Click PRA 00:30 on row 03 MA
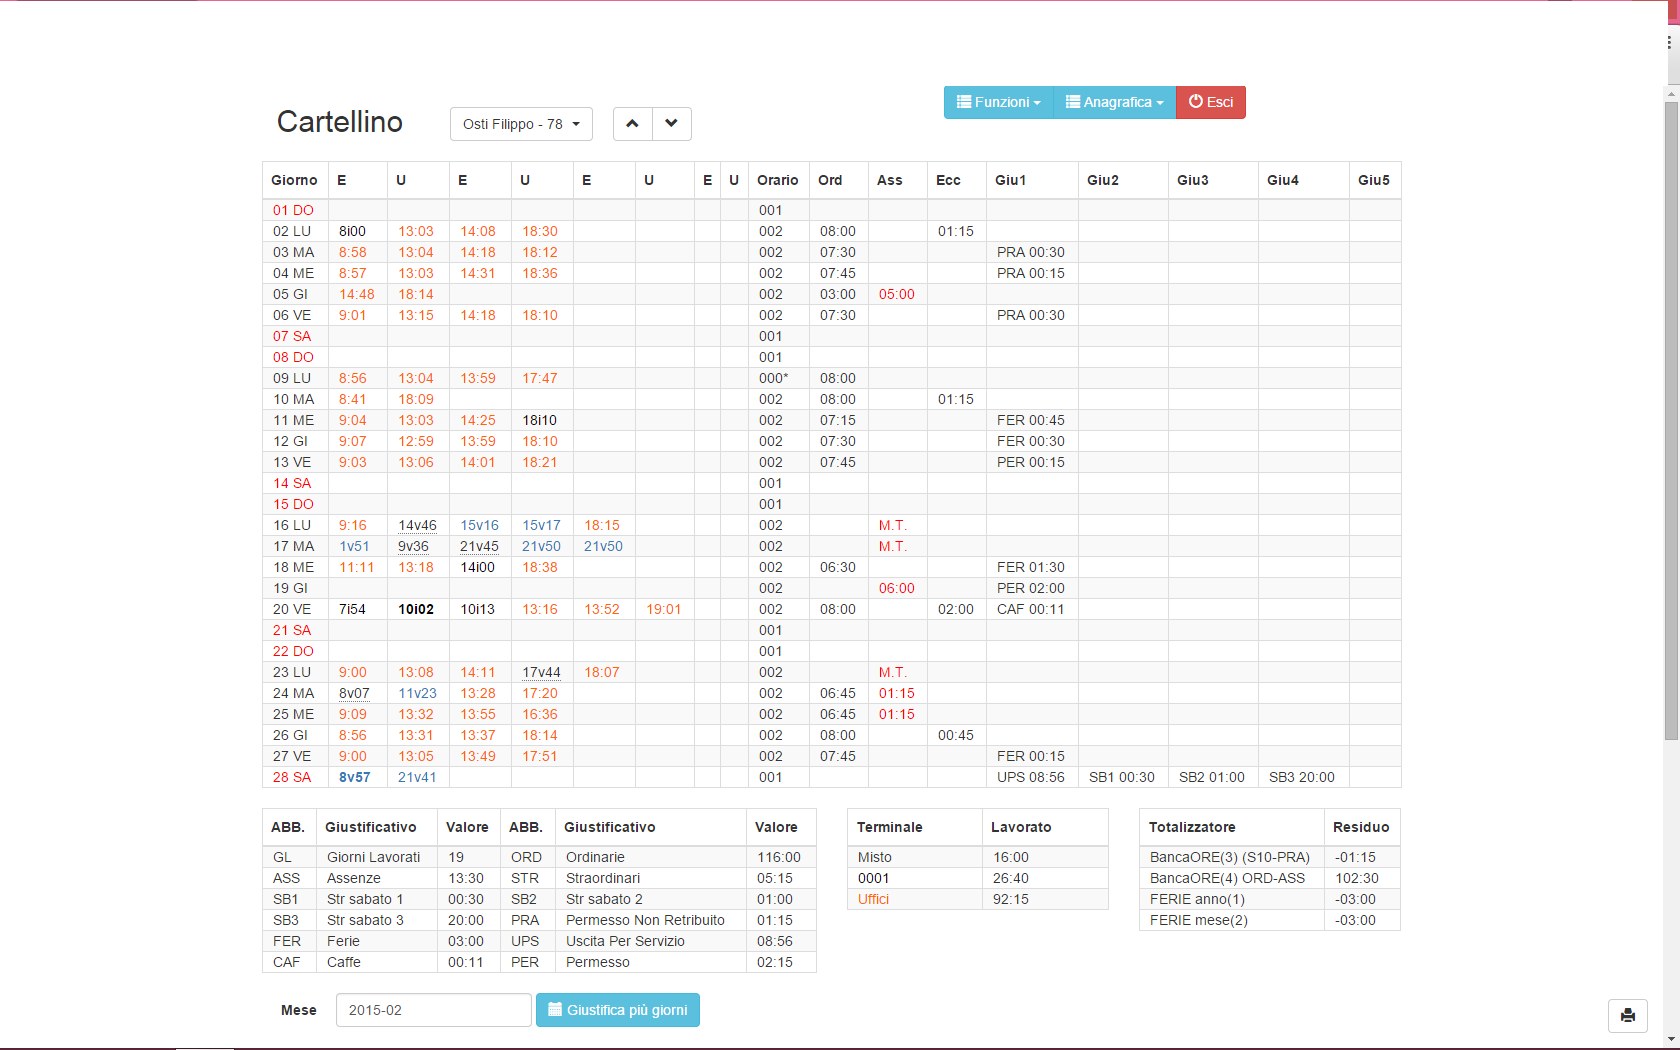The image size is (1680, 1050). (1031, 252)
